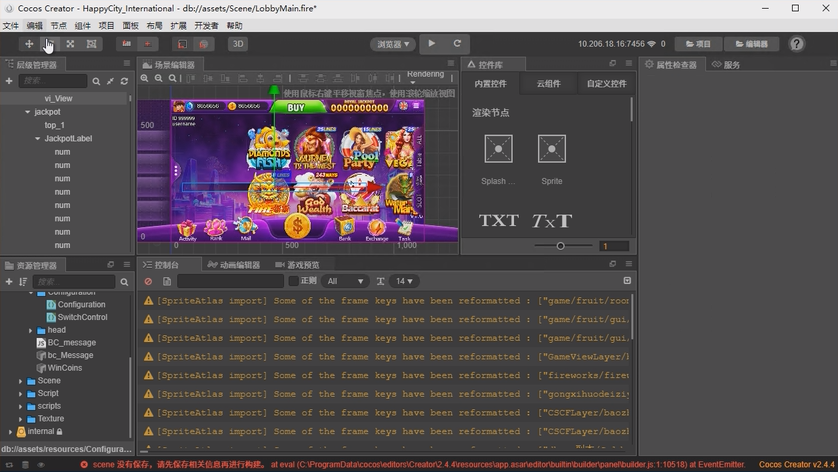Open the 编辑 menu
Image resolution: width=838 pixels, height=472 pixels.
(35, 26)
